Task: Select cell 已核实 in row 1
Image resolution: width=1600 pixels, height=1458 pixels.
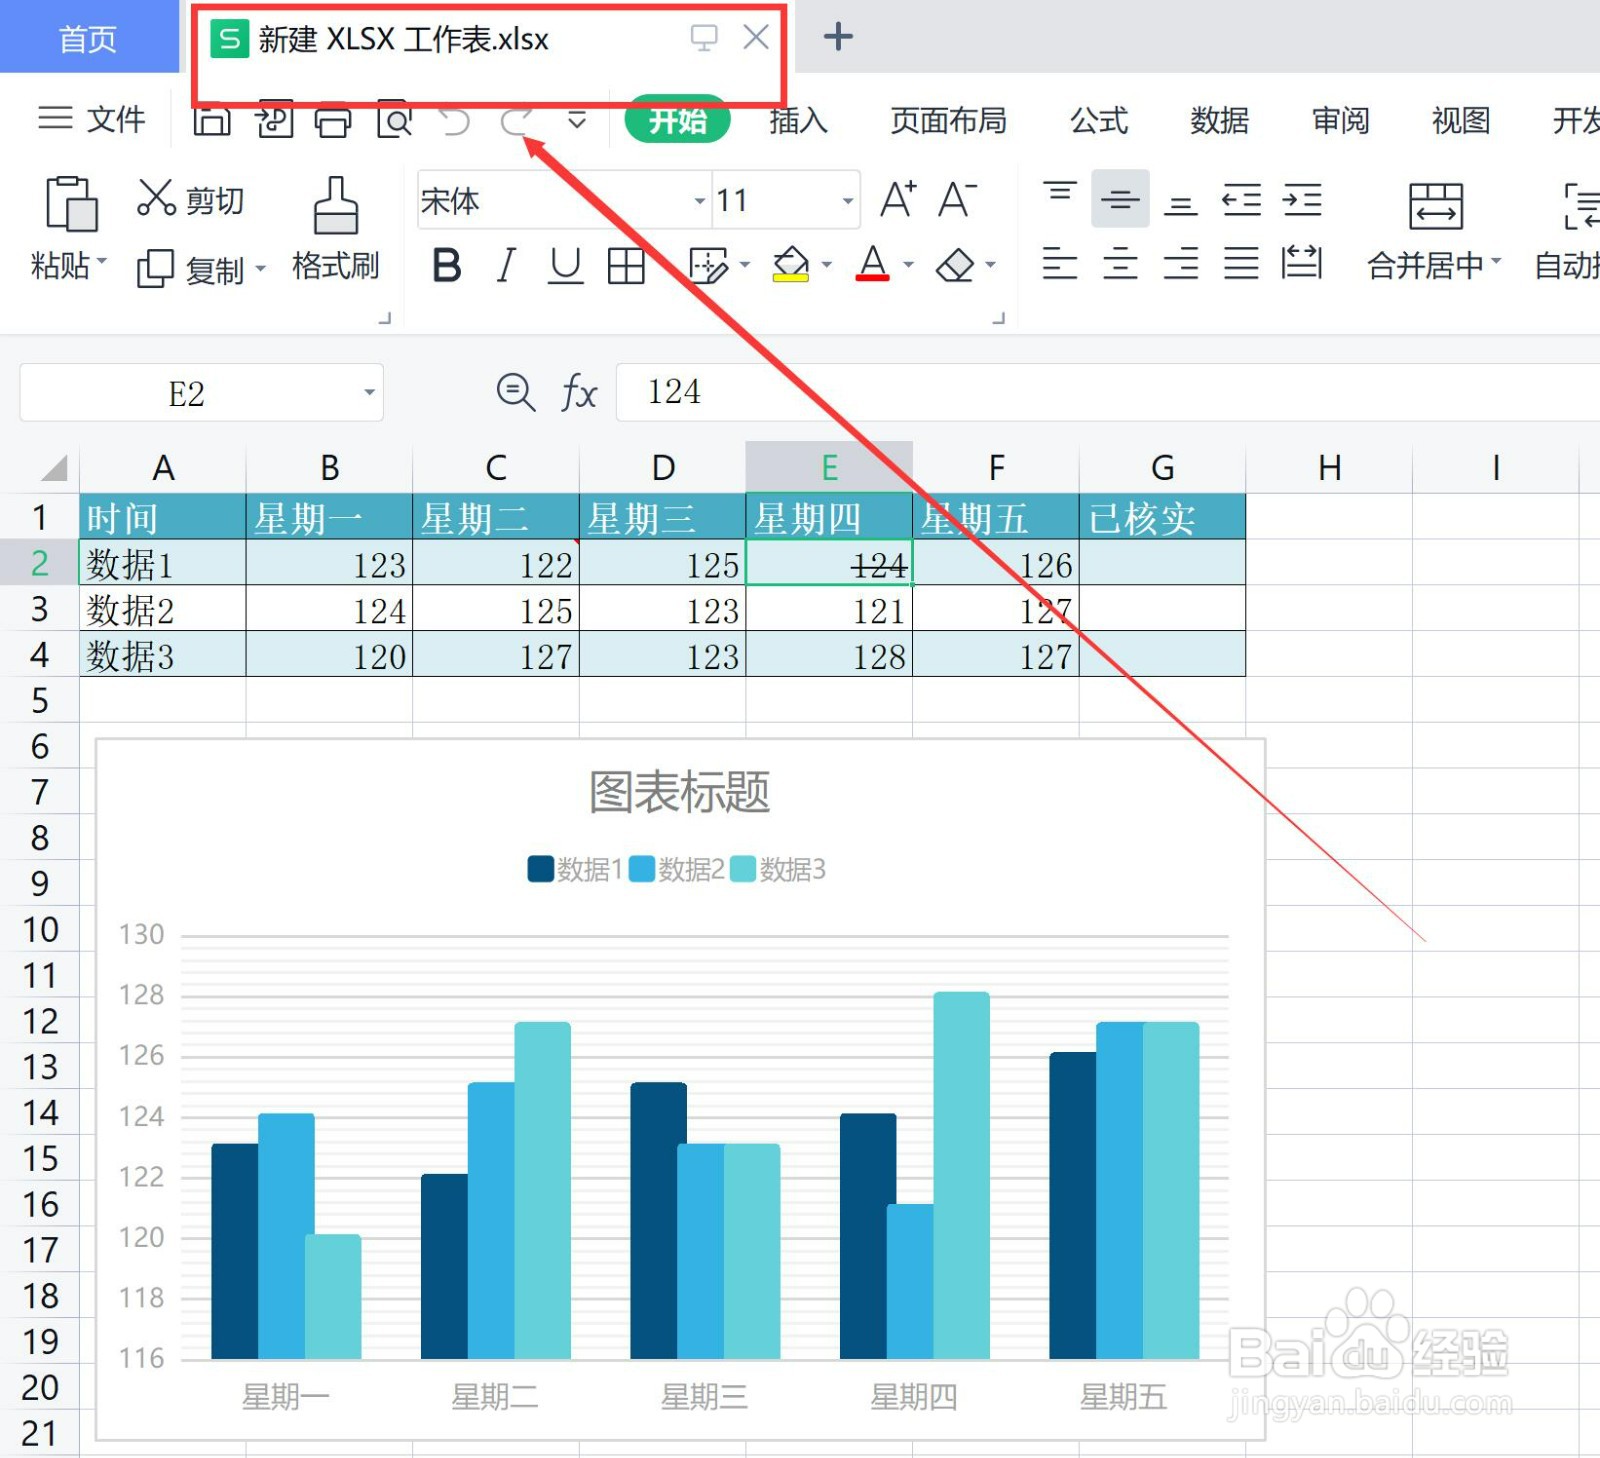Action: 1162,517
